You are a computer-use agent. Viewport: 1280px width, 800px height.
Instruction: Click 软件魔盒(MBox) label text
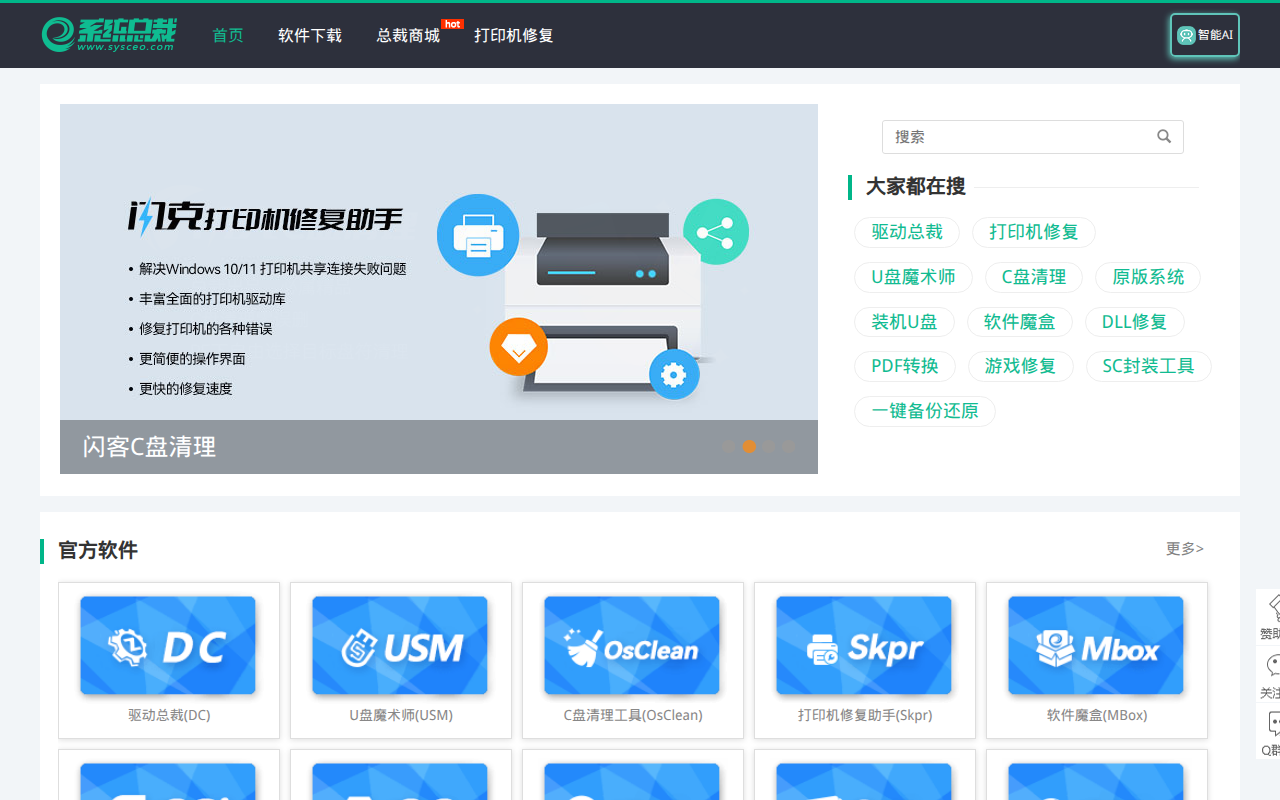(x=1097, y=715)
